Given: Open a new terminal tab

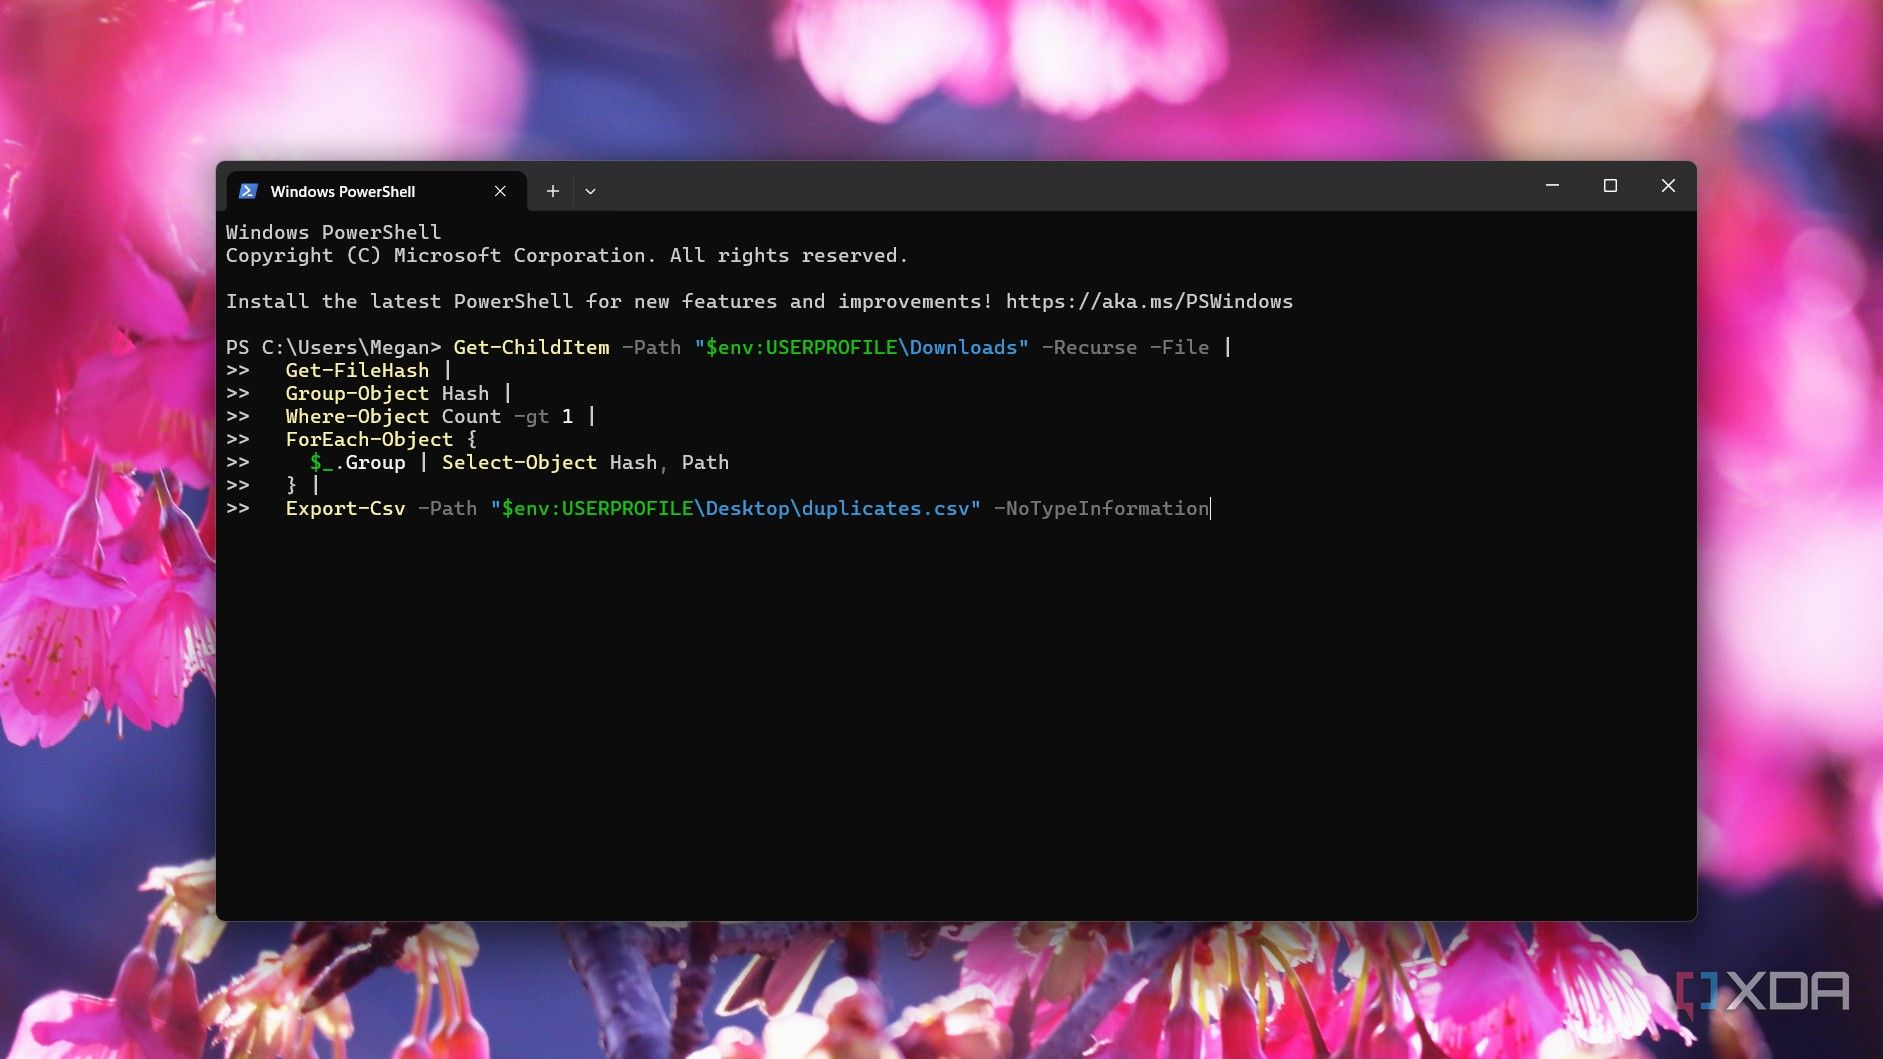Looking at the screenshot, I should point(552,191).
